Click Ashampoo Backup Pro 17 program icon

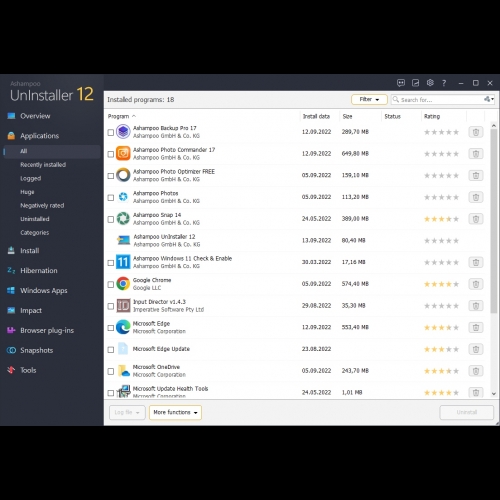(123, 132)
